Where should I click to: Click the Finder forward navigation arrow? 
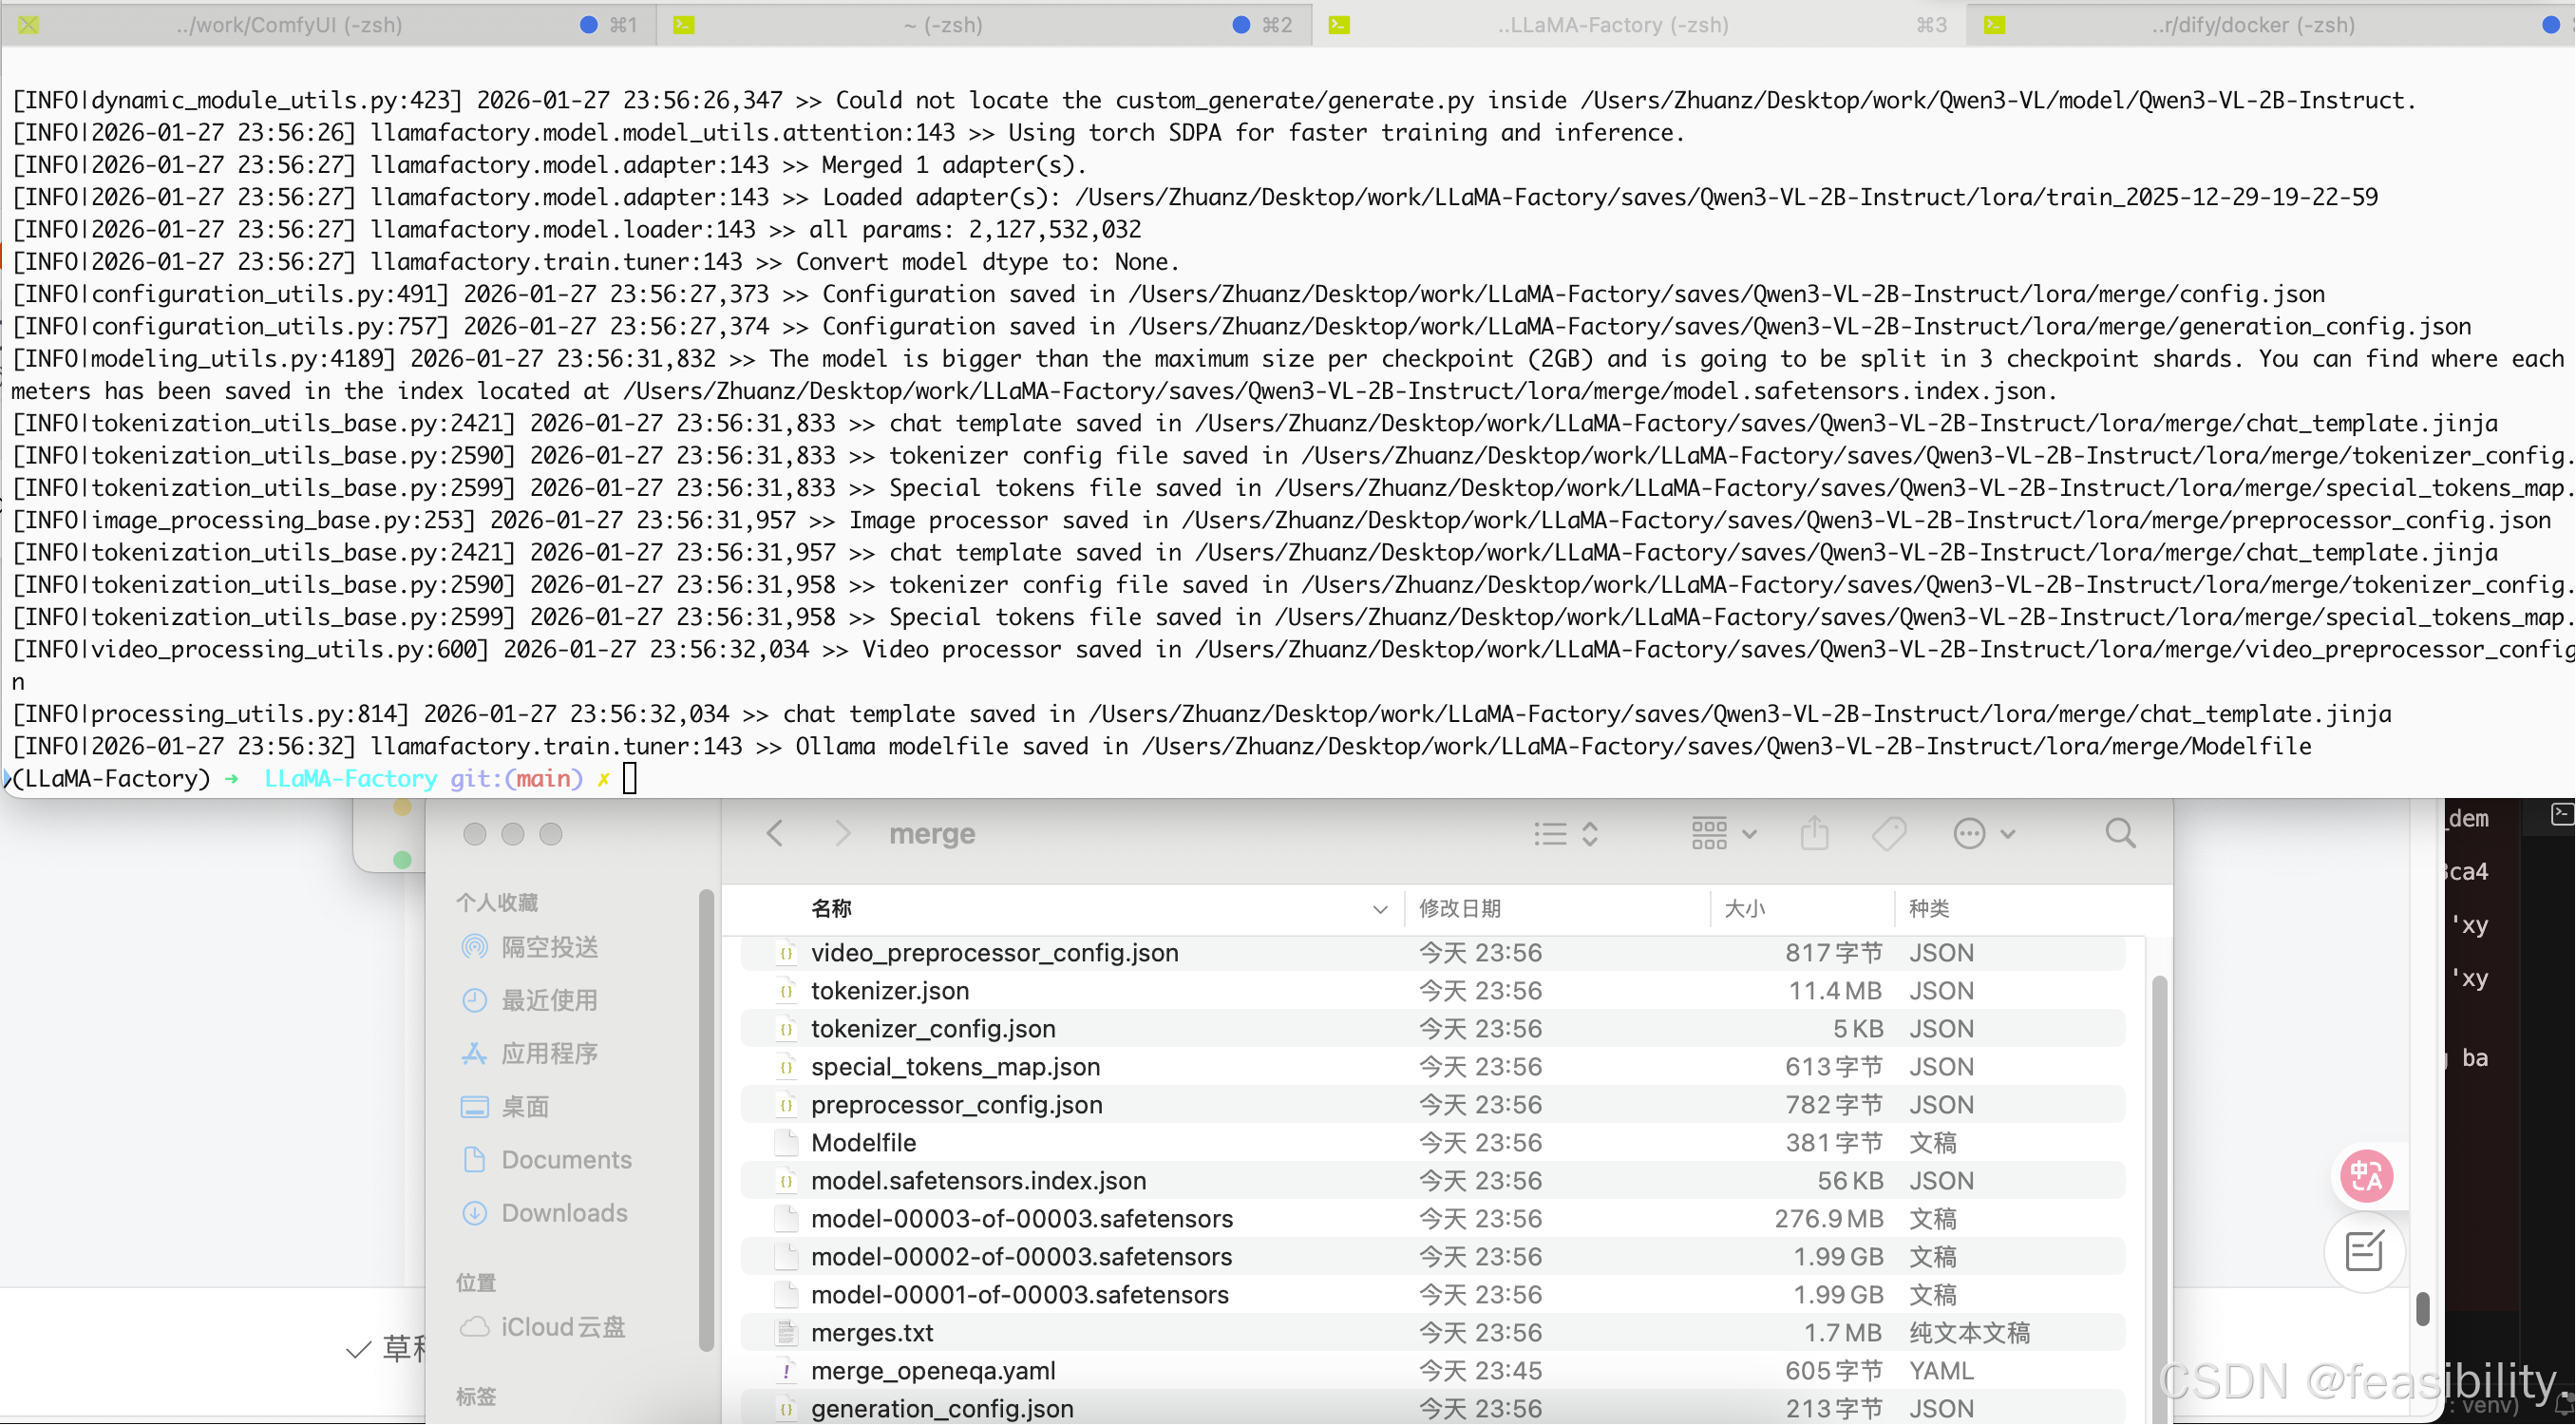click(843, 834)
